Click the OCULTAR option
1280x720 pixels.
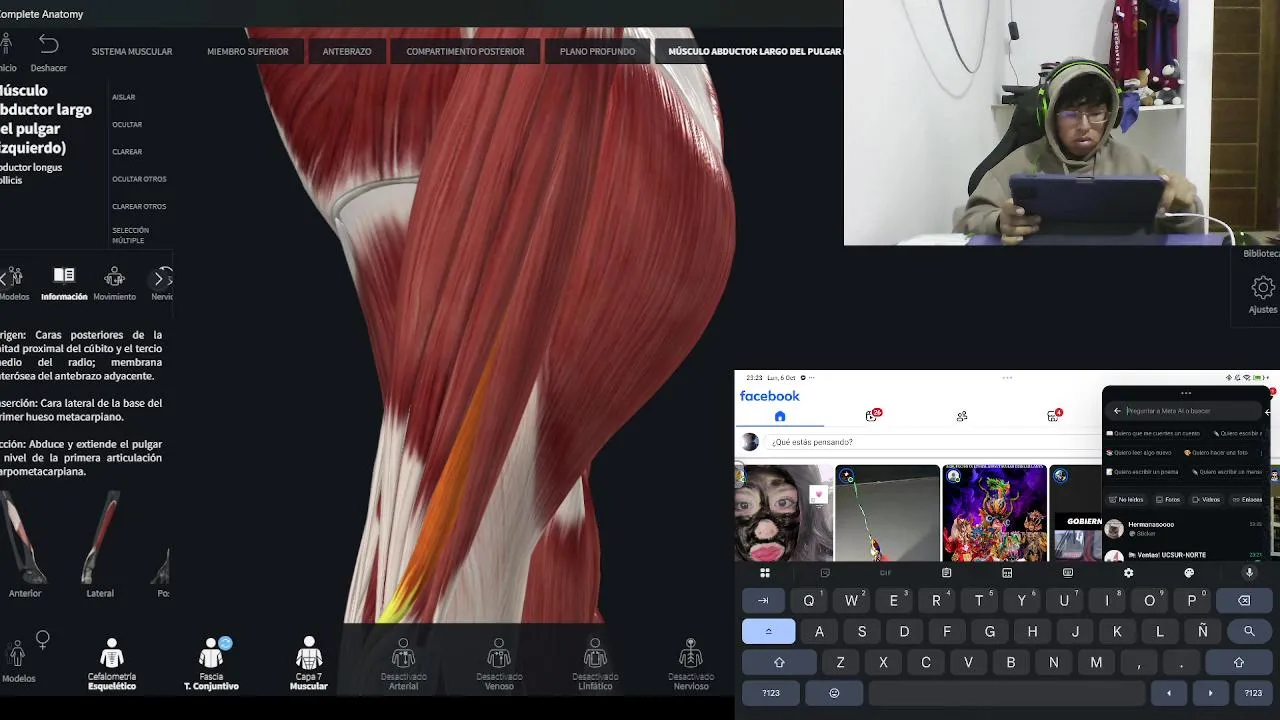pos(127,125)
